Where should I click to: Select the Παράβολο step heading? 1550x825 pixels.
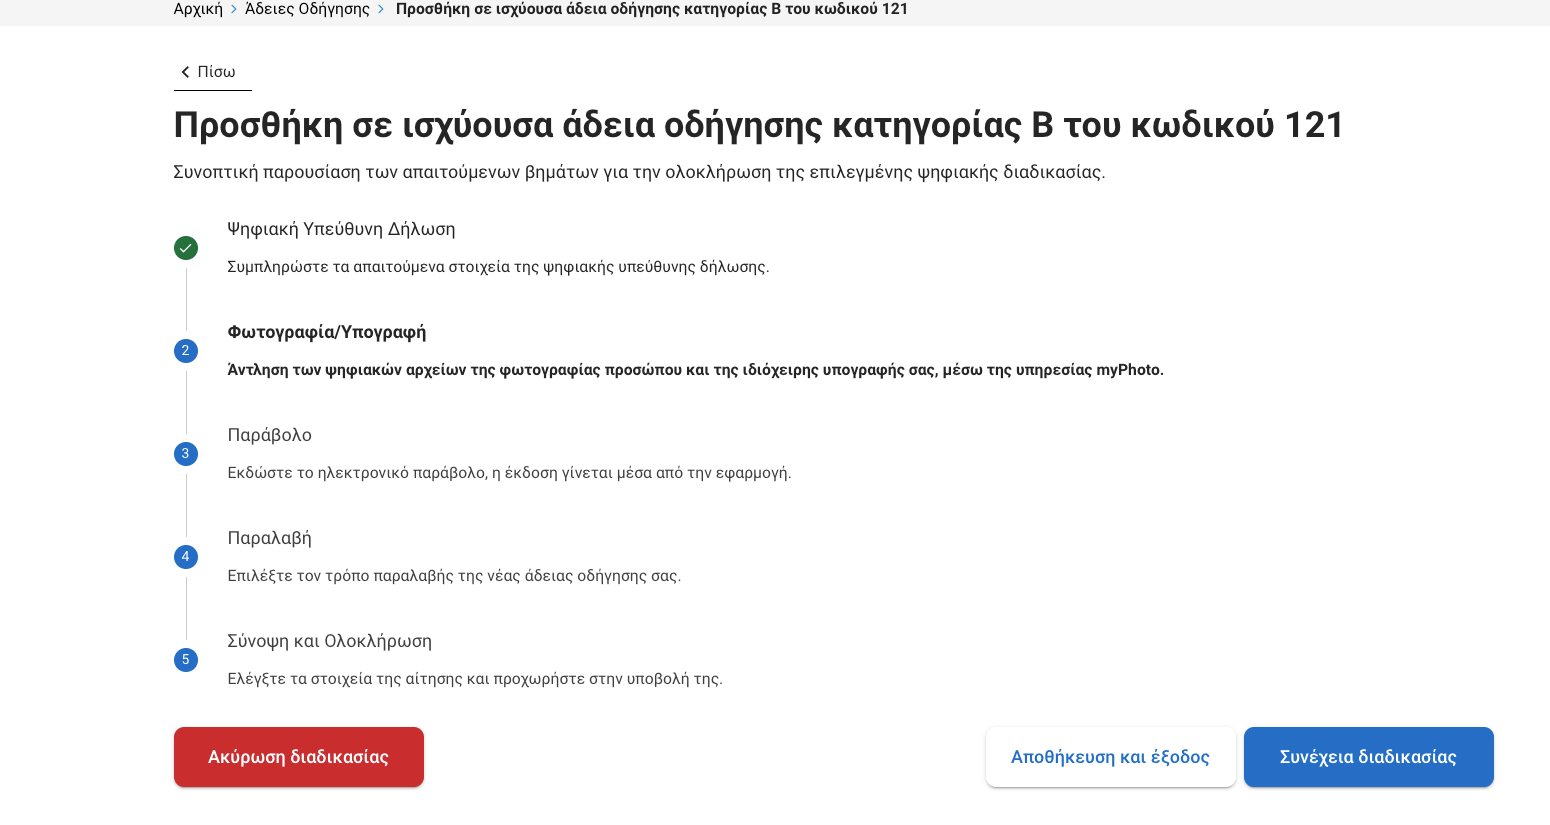coord(269,435)
